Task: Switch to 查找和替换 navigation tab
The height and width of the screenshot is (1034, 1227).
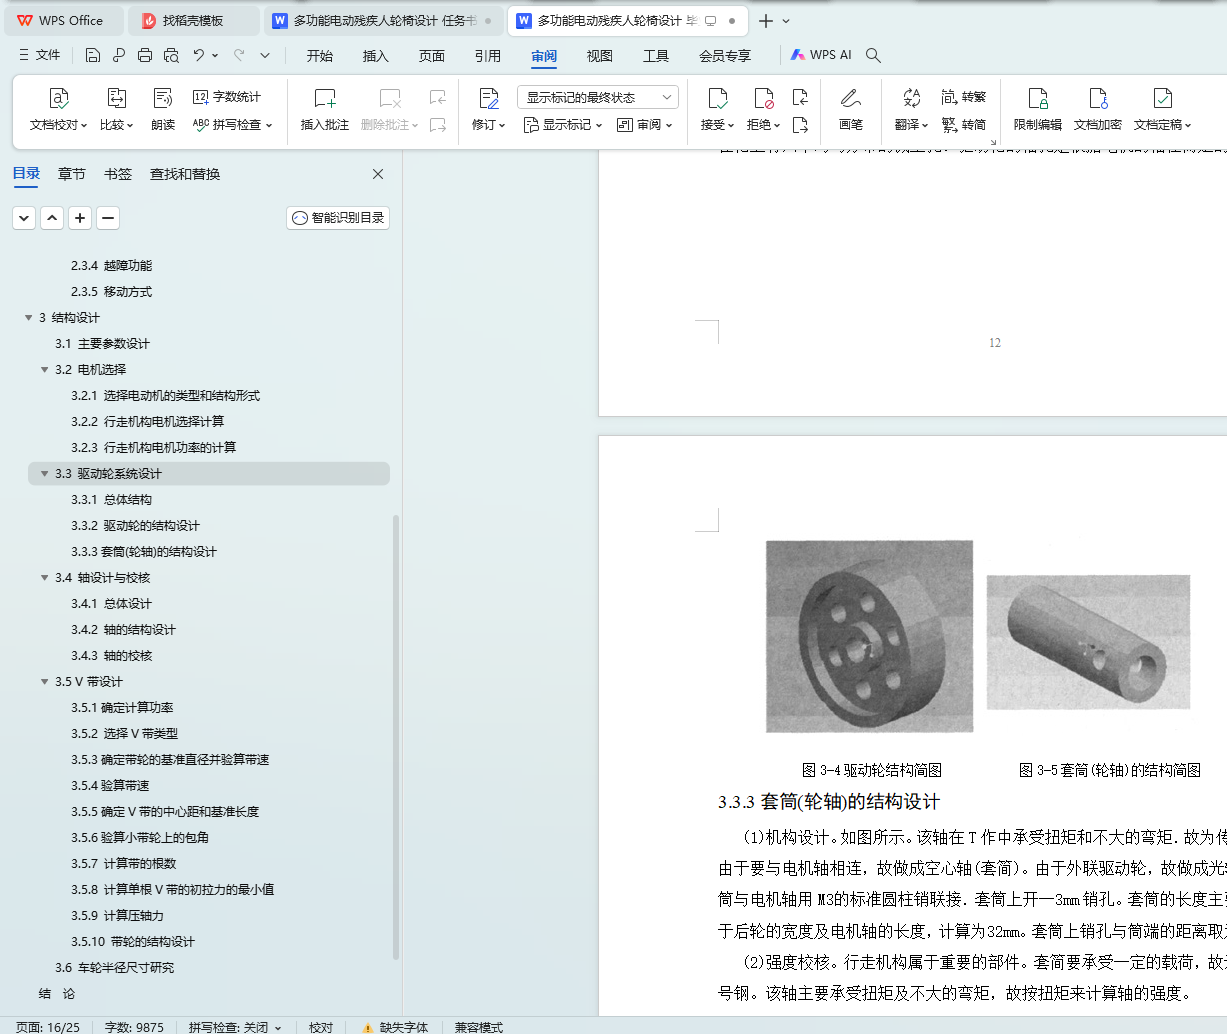Action: [x=185, y=174]
